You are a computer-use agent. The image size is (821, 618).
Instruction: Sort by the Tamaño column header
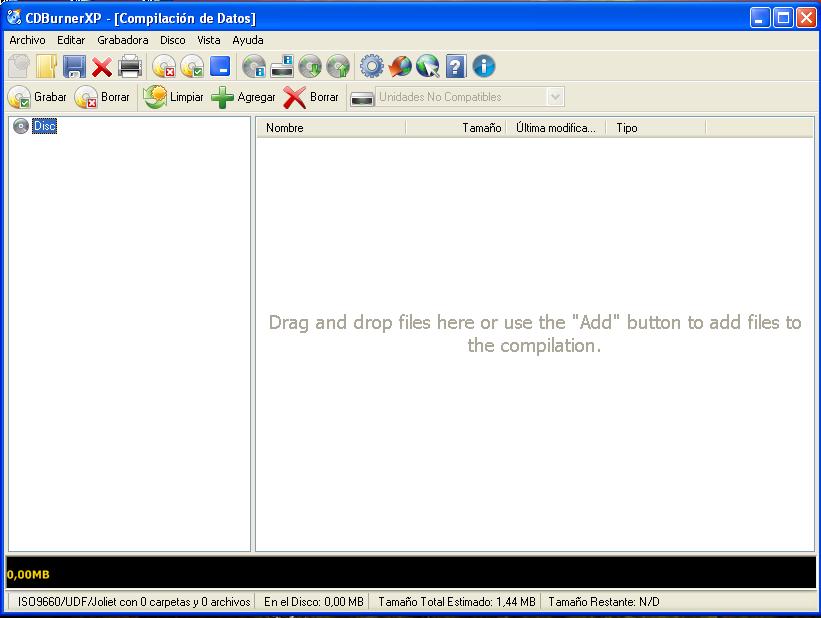coord(456,128)
